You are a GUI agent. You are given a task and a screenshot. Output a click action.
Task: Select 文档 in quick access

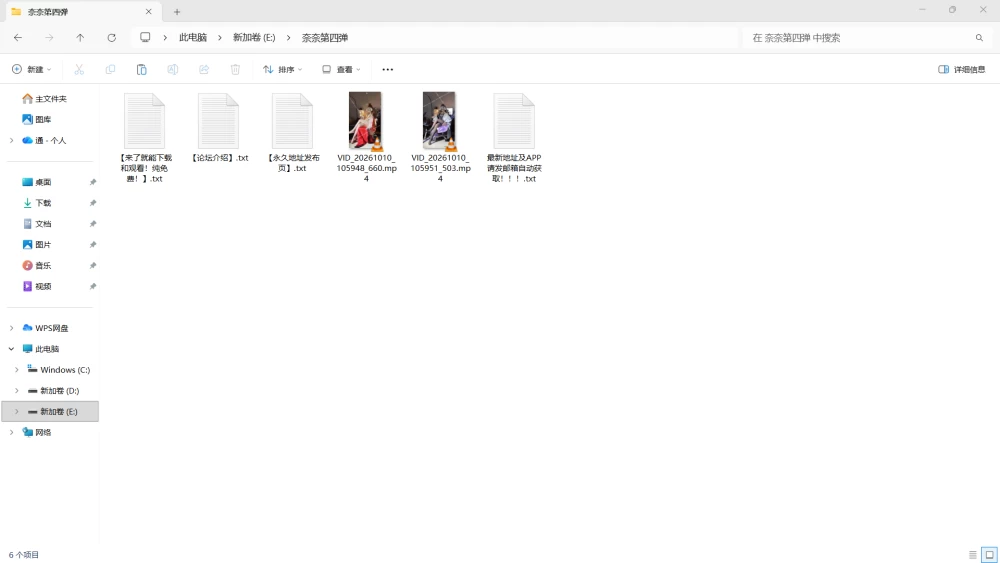tap(37, 224)
